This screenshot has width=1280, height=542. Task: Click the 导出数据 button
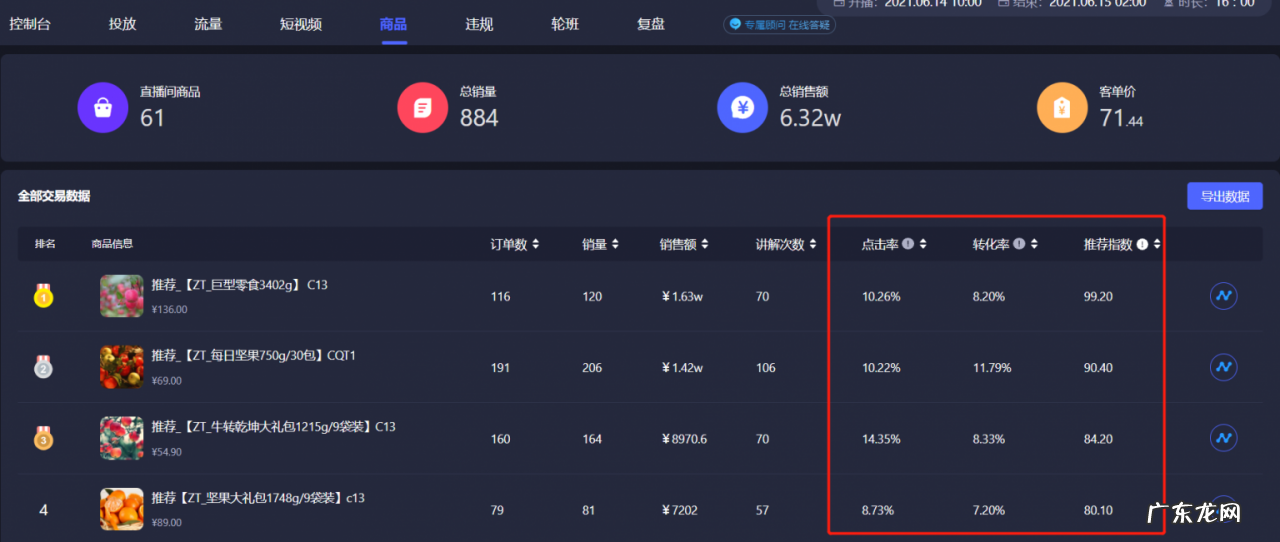(1224, 196)
